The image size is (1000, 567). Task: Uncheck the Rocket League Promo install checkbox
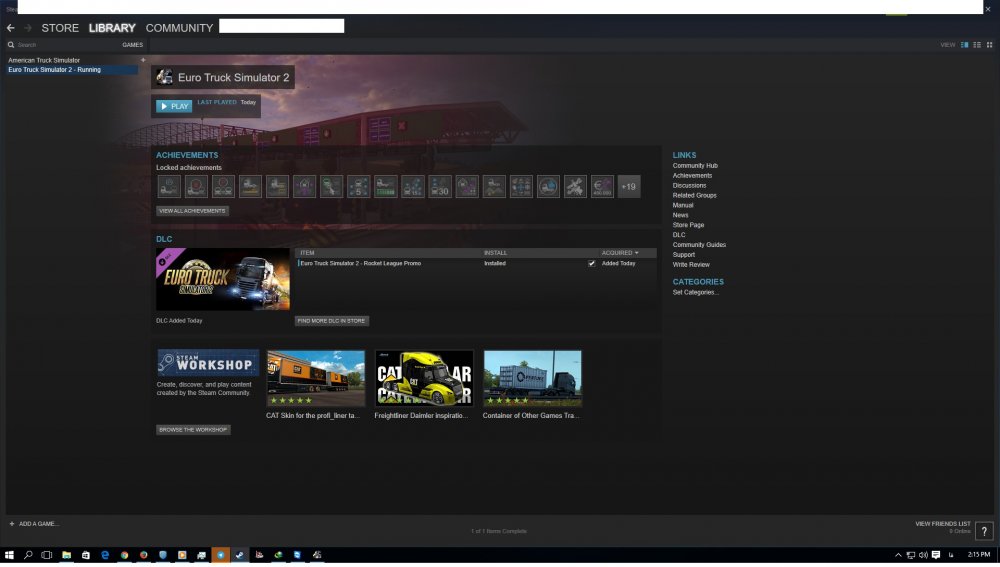click(592, 263)
